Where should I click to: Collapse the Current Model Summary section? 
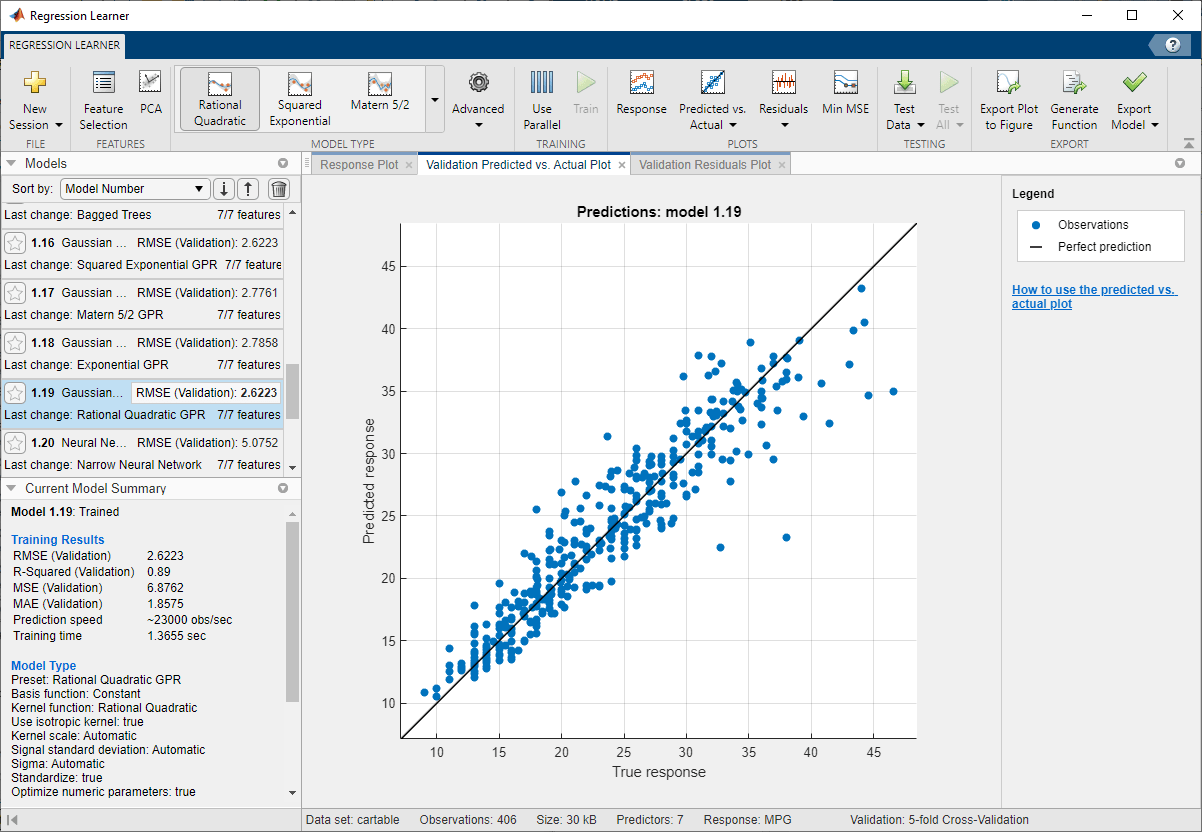click(11, 488)
